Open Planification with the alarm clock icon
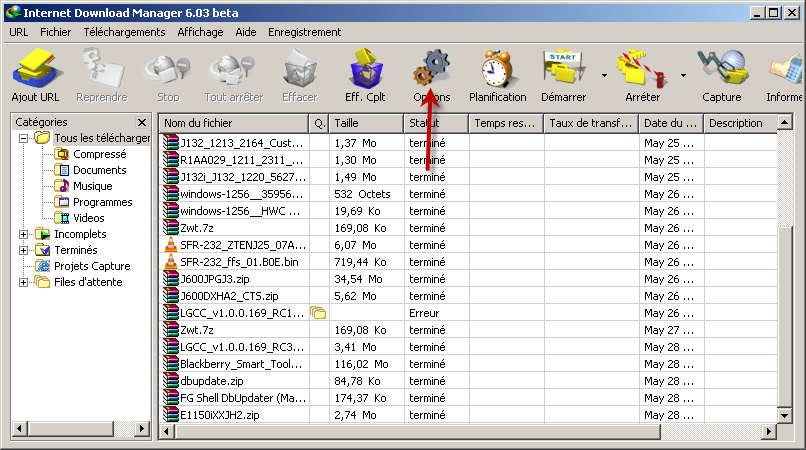This screenshot has height=450, width=806. [x=498, y=68]
